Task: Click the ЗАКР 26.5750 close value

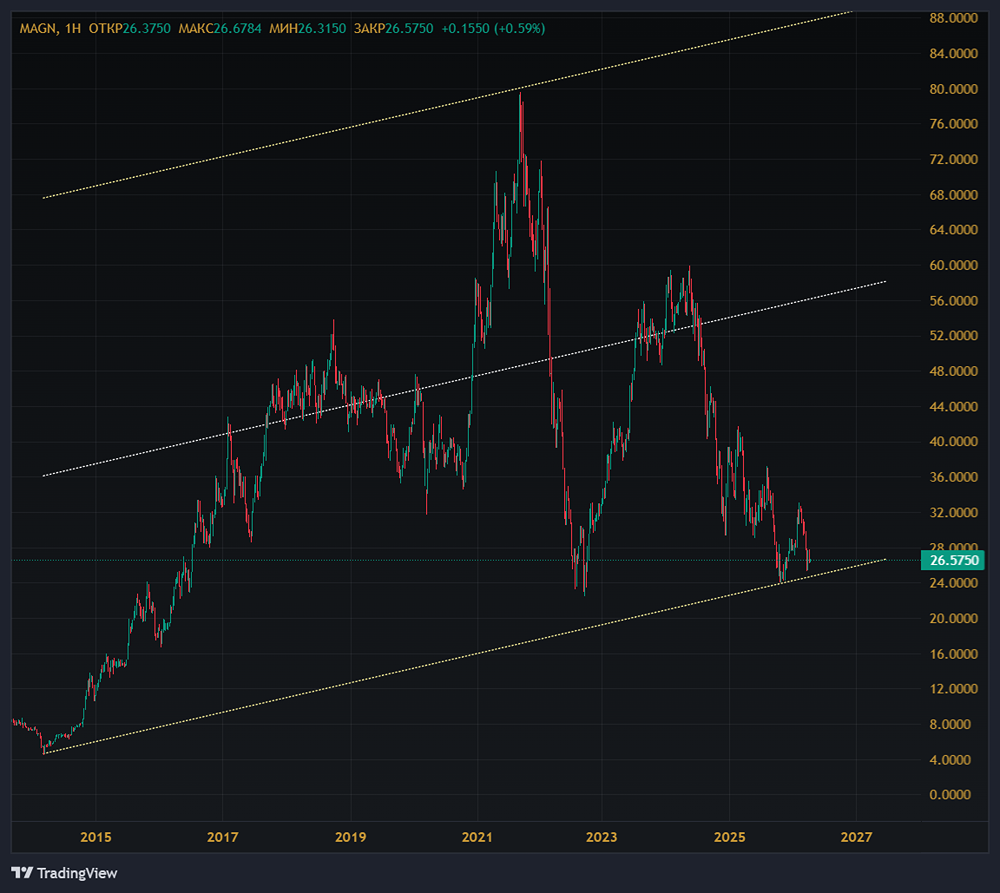Action: (x=393, y=29)
